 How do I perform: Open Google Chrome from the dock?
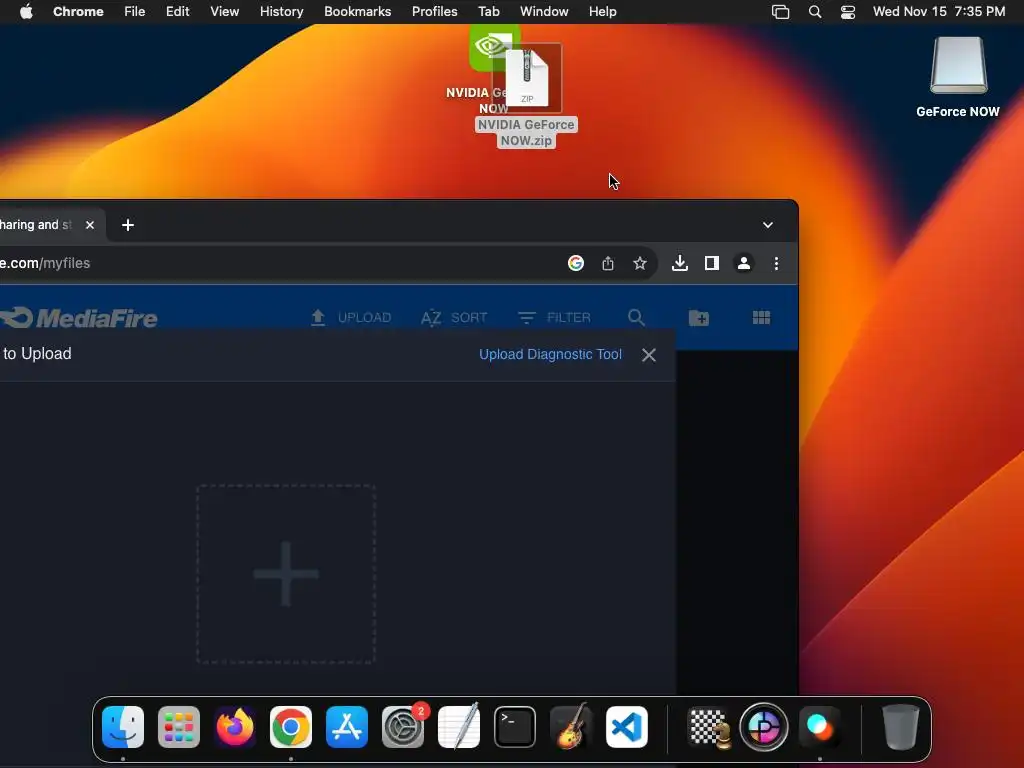[291, 726]
